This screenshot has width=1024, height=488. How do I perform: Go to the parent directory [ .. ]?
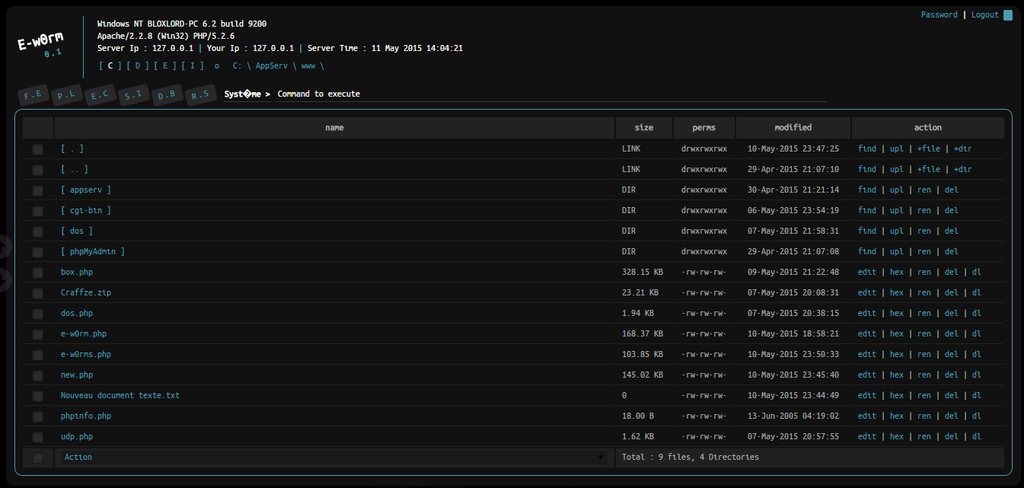(x=74, y=169)
